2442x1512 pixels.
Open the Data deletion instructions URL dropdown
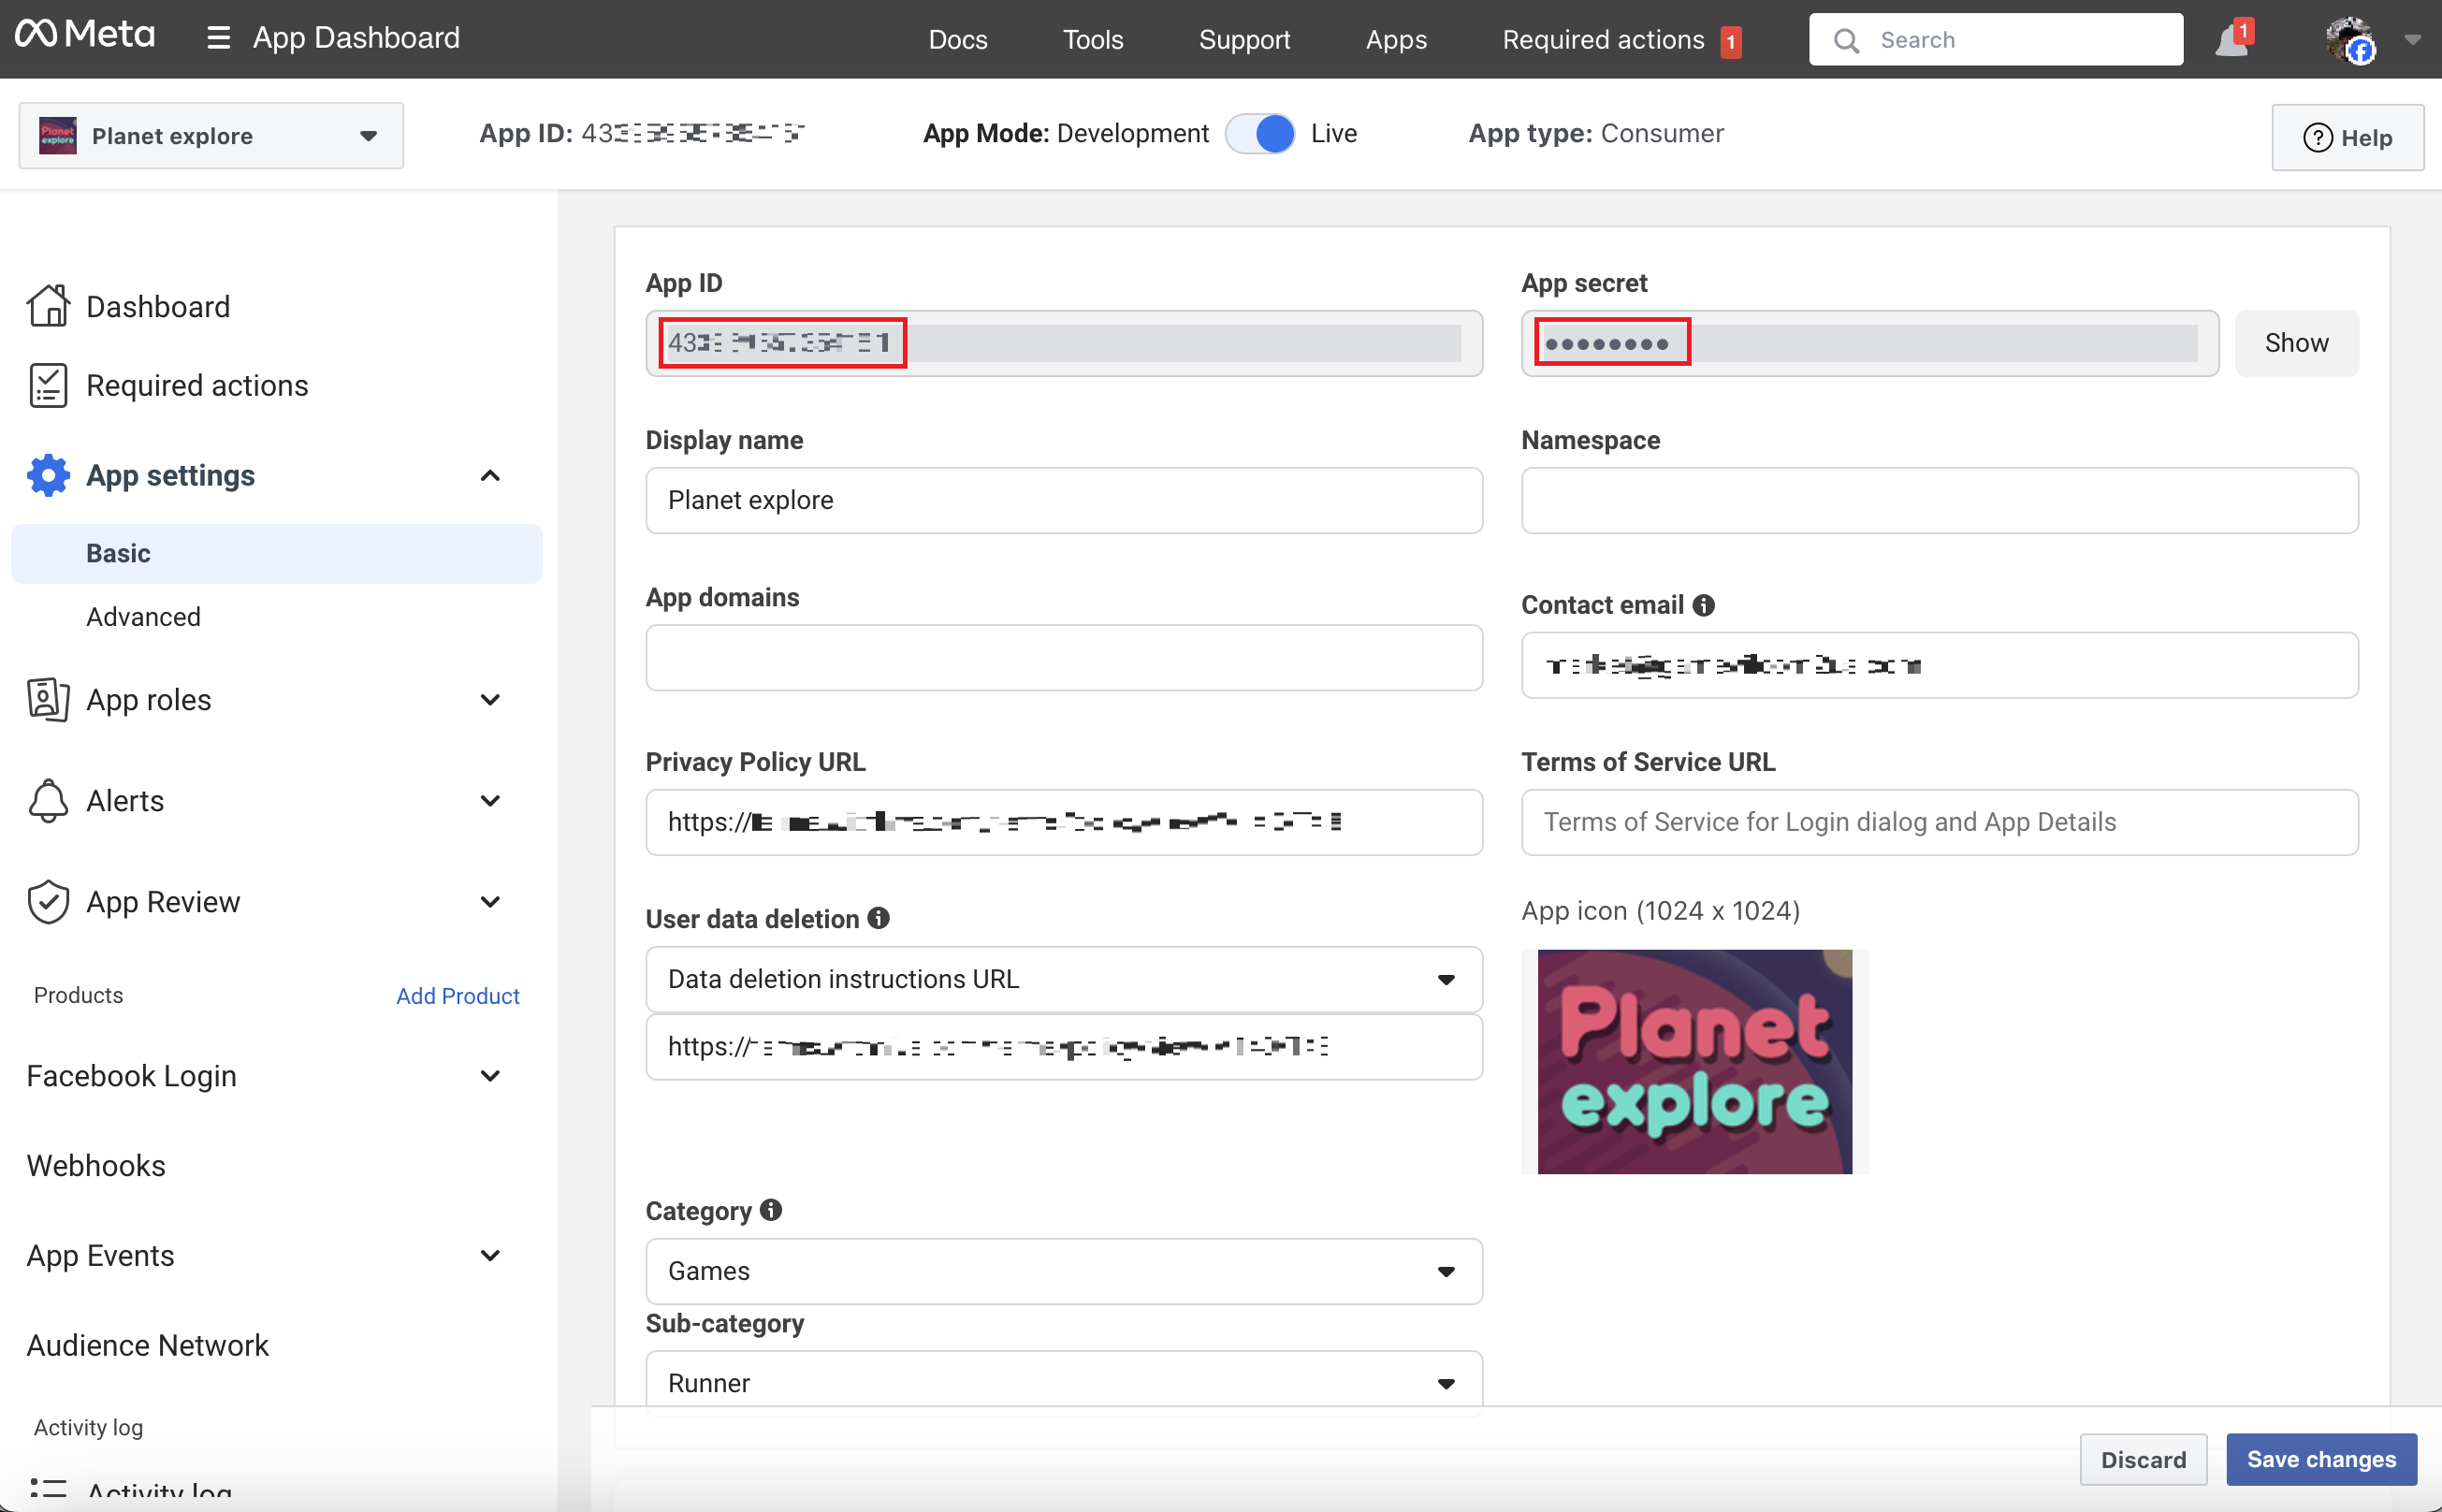tap(1063, 979)
